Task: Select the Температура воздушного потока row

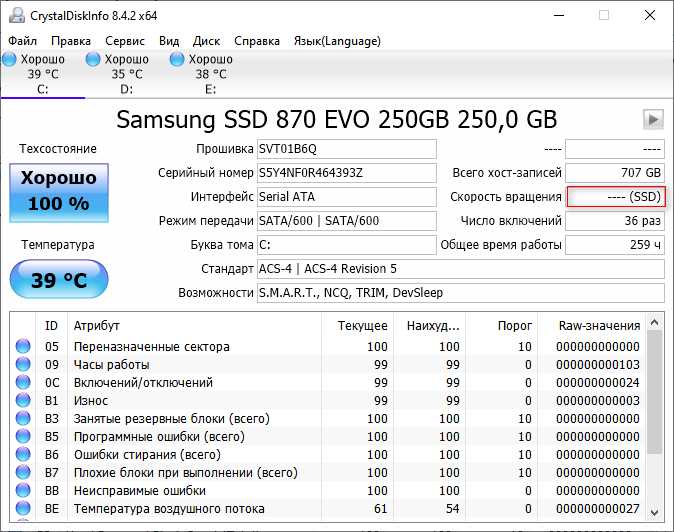Action: click(328, 509)
